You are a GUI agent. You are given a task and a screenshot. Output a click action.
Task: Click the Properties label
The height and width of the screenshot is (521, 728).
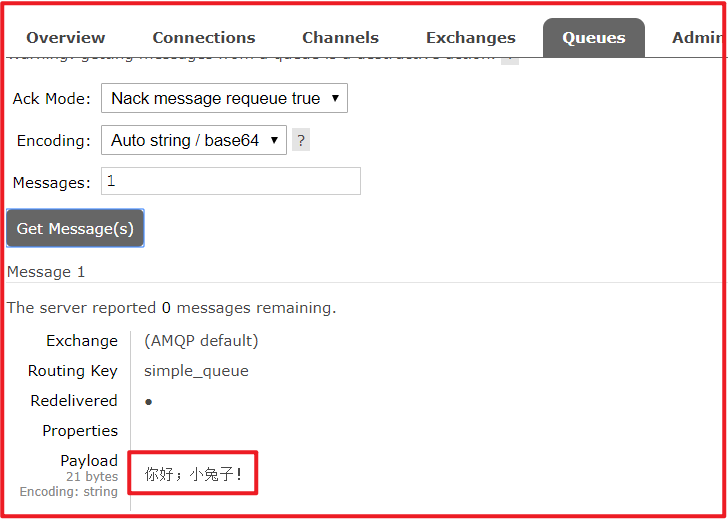(x=80, y=431)
